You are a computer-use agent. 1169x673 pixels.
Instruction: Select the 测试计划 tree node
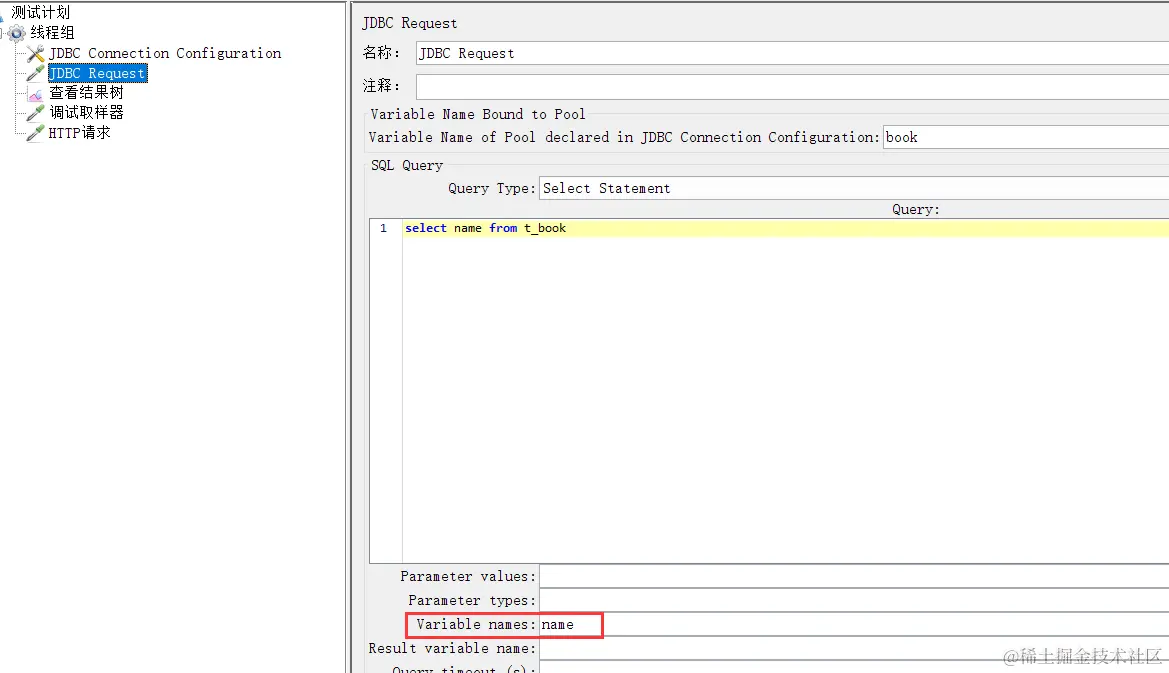pos(40,13)
